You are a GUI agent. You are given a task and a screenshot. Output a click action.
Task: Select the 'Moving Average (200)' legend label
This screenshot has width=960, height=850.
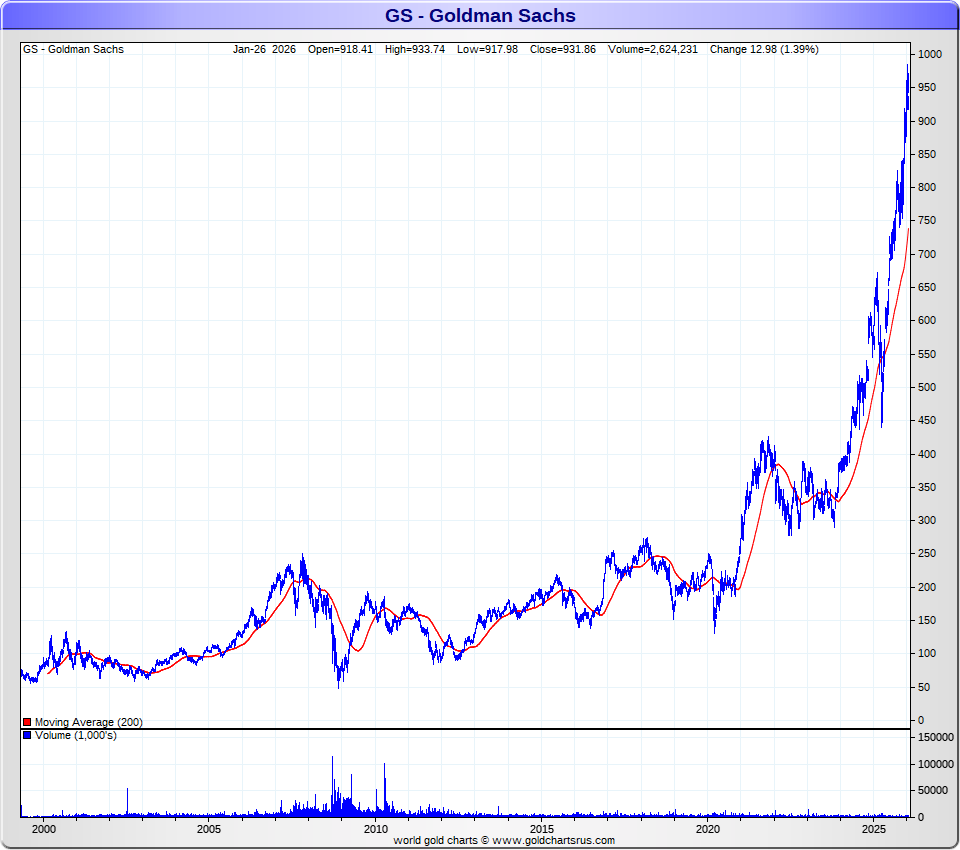[x=89, y=722]
